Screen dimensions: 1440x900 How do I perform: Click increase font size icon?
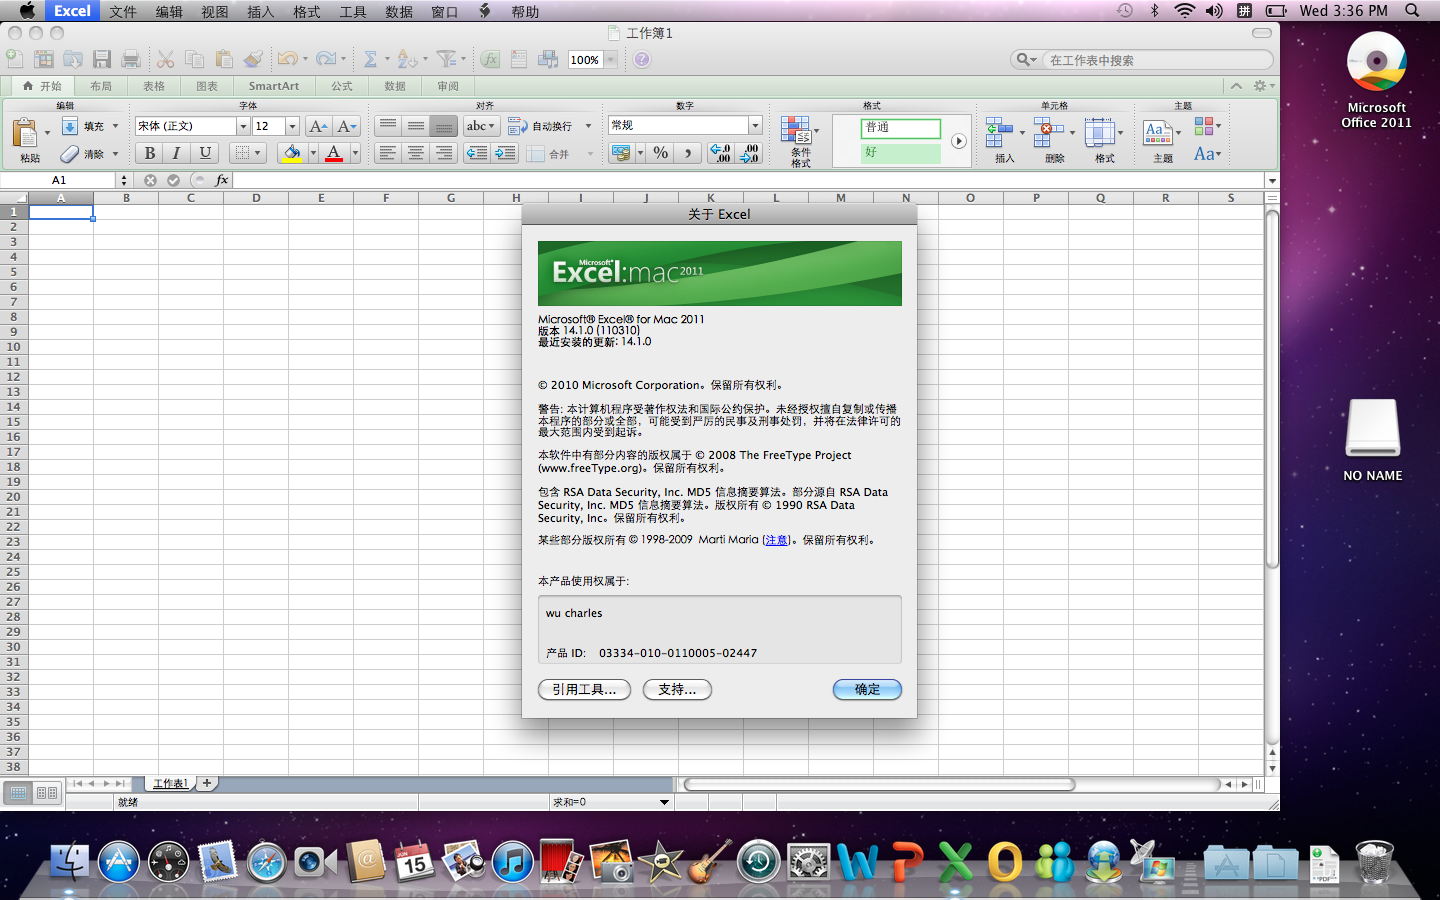click(x=318, y=126)
